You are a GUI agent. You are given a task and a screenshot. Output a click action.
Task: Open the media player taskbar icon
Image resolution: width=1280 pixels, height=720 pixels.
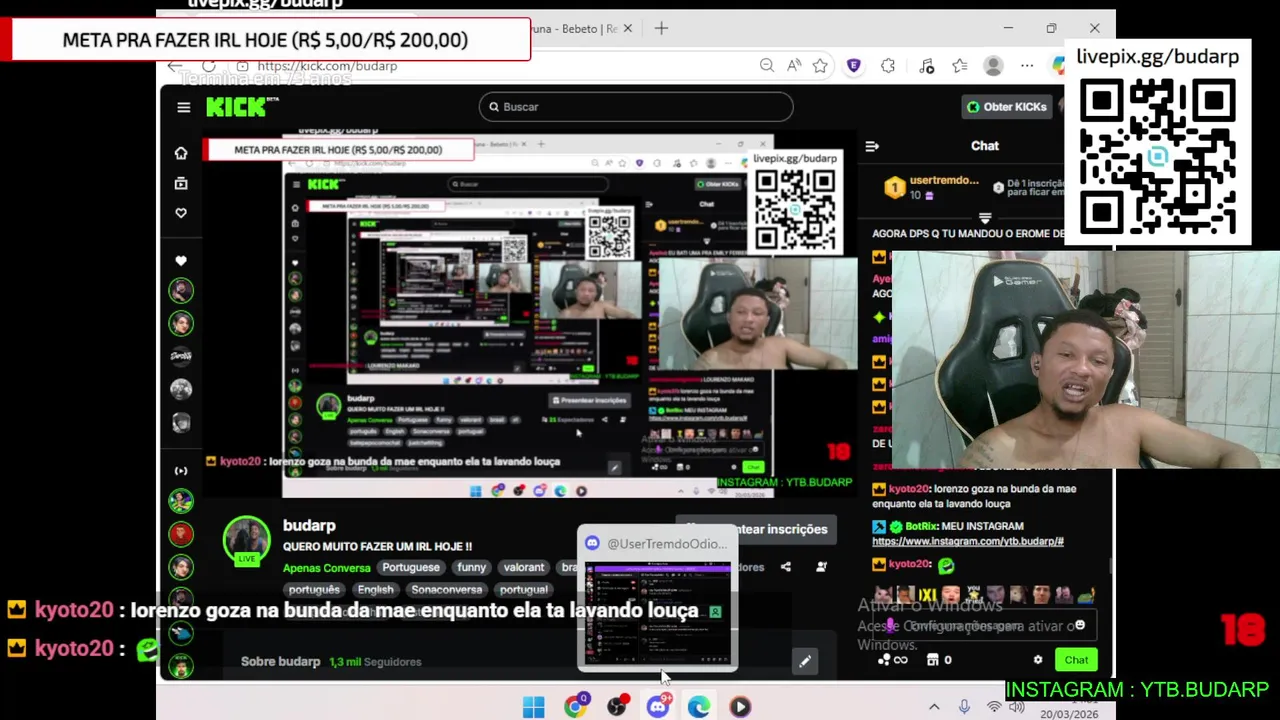coord(740,707)
